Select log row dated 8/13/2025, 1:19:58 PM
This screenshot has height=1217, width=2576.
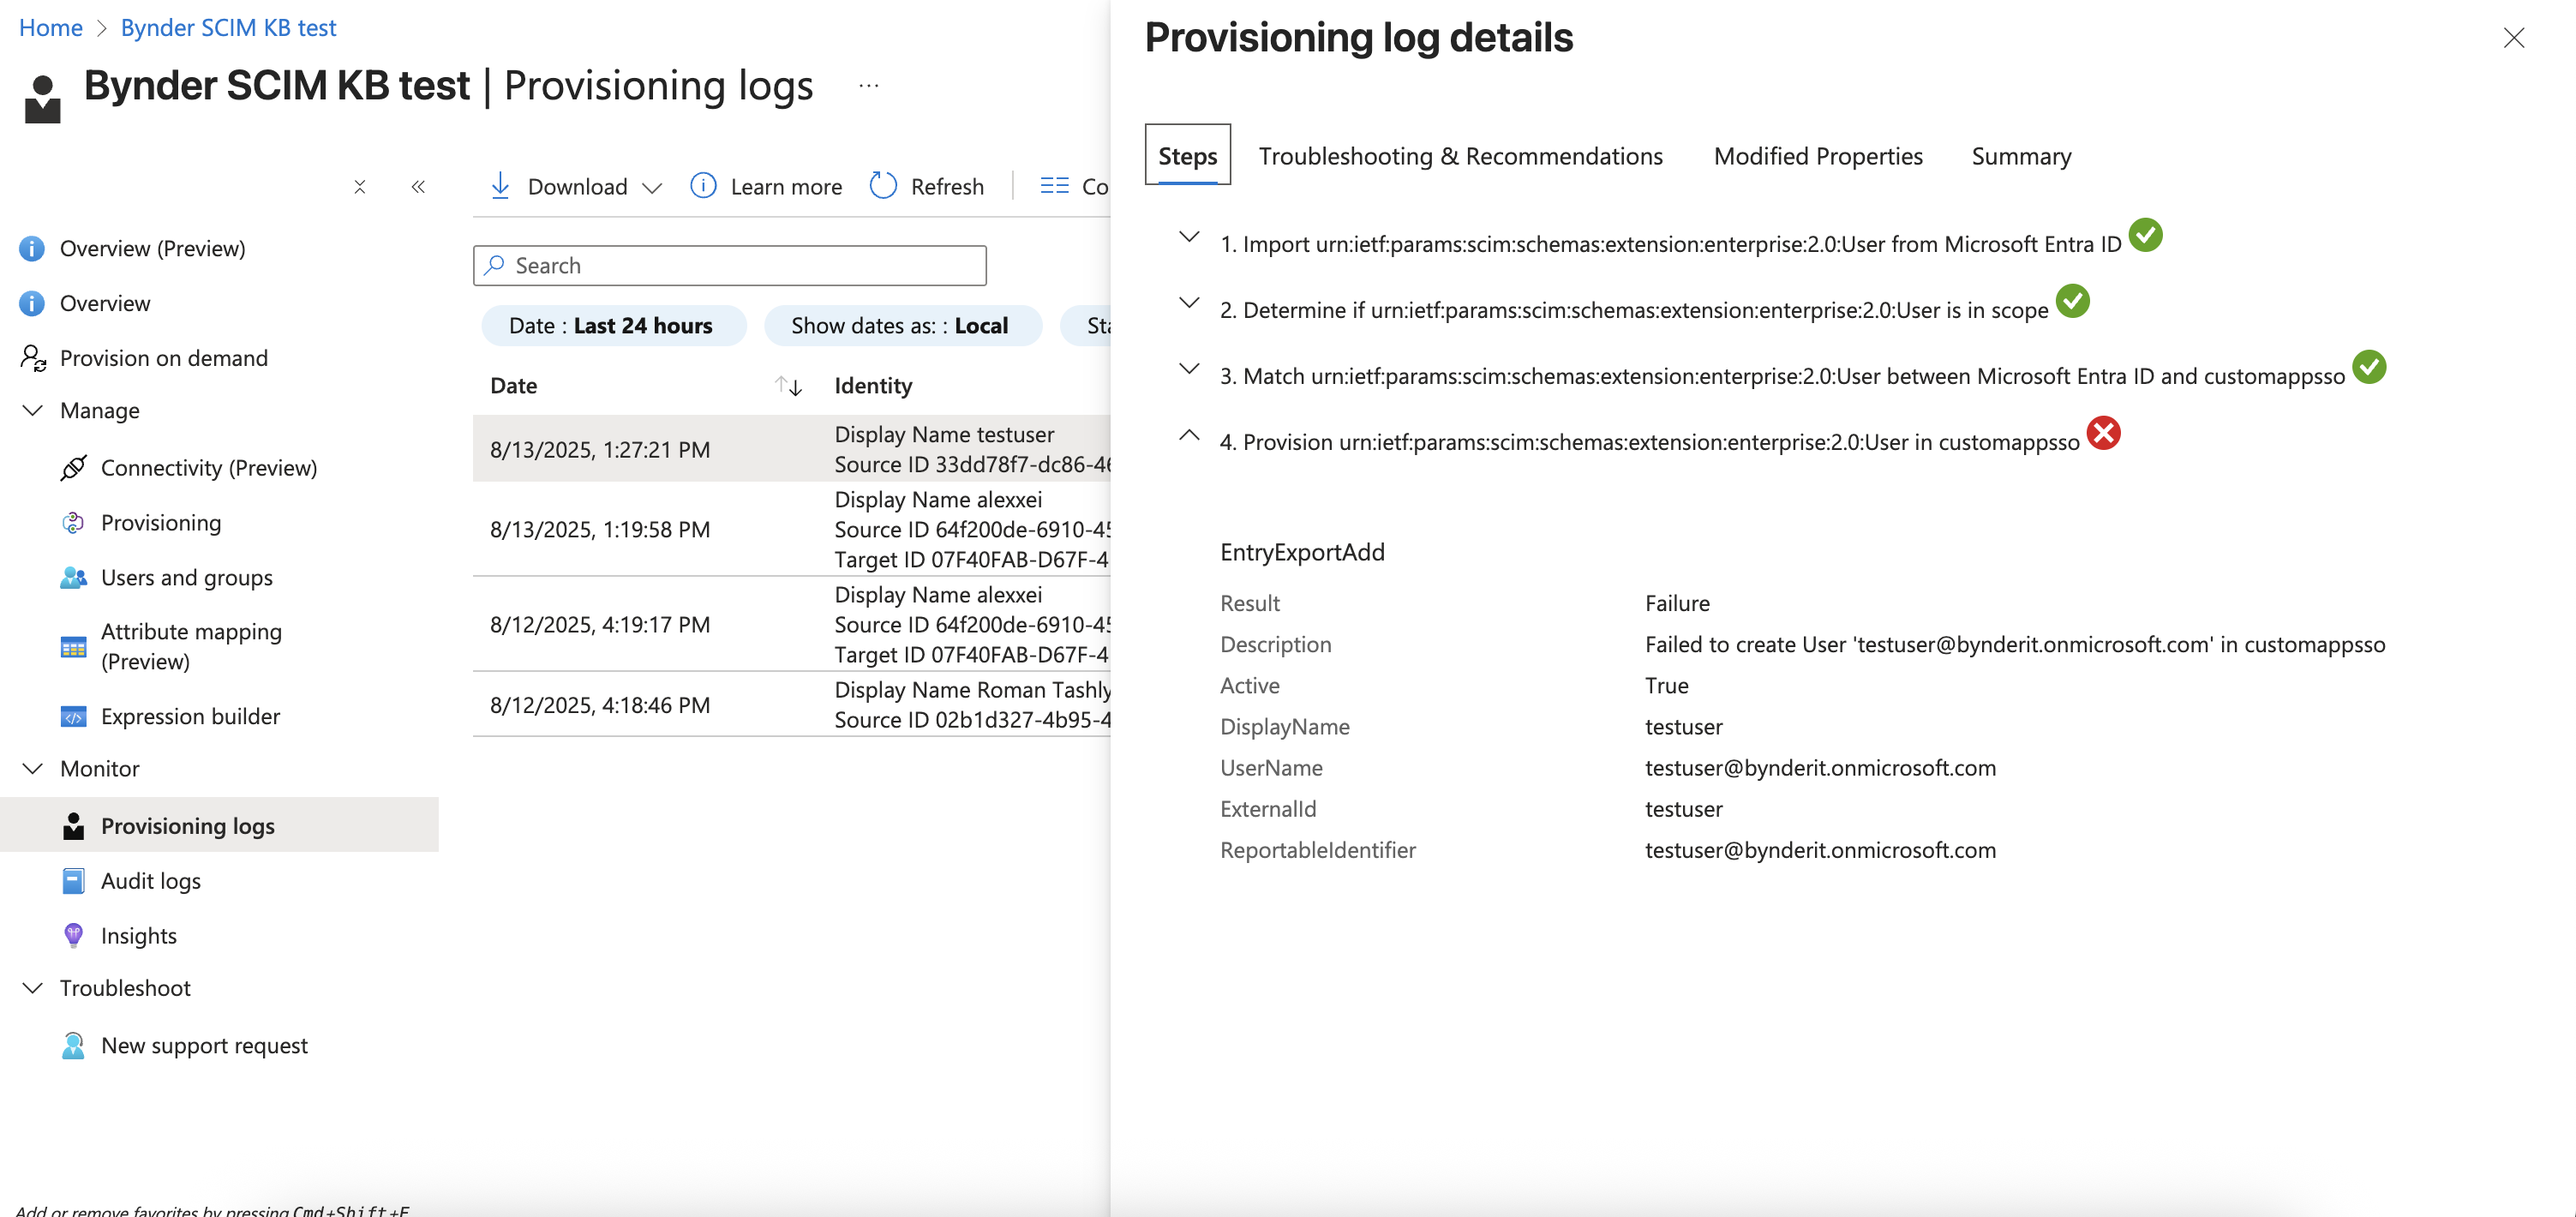[792, 530]
